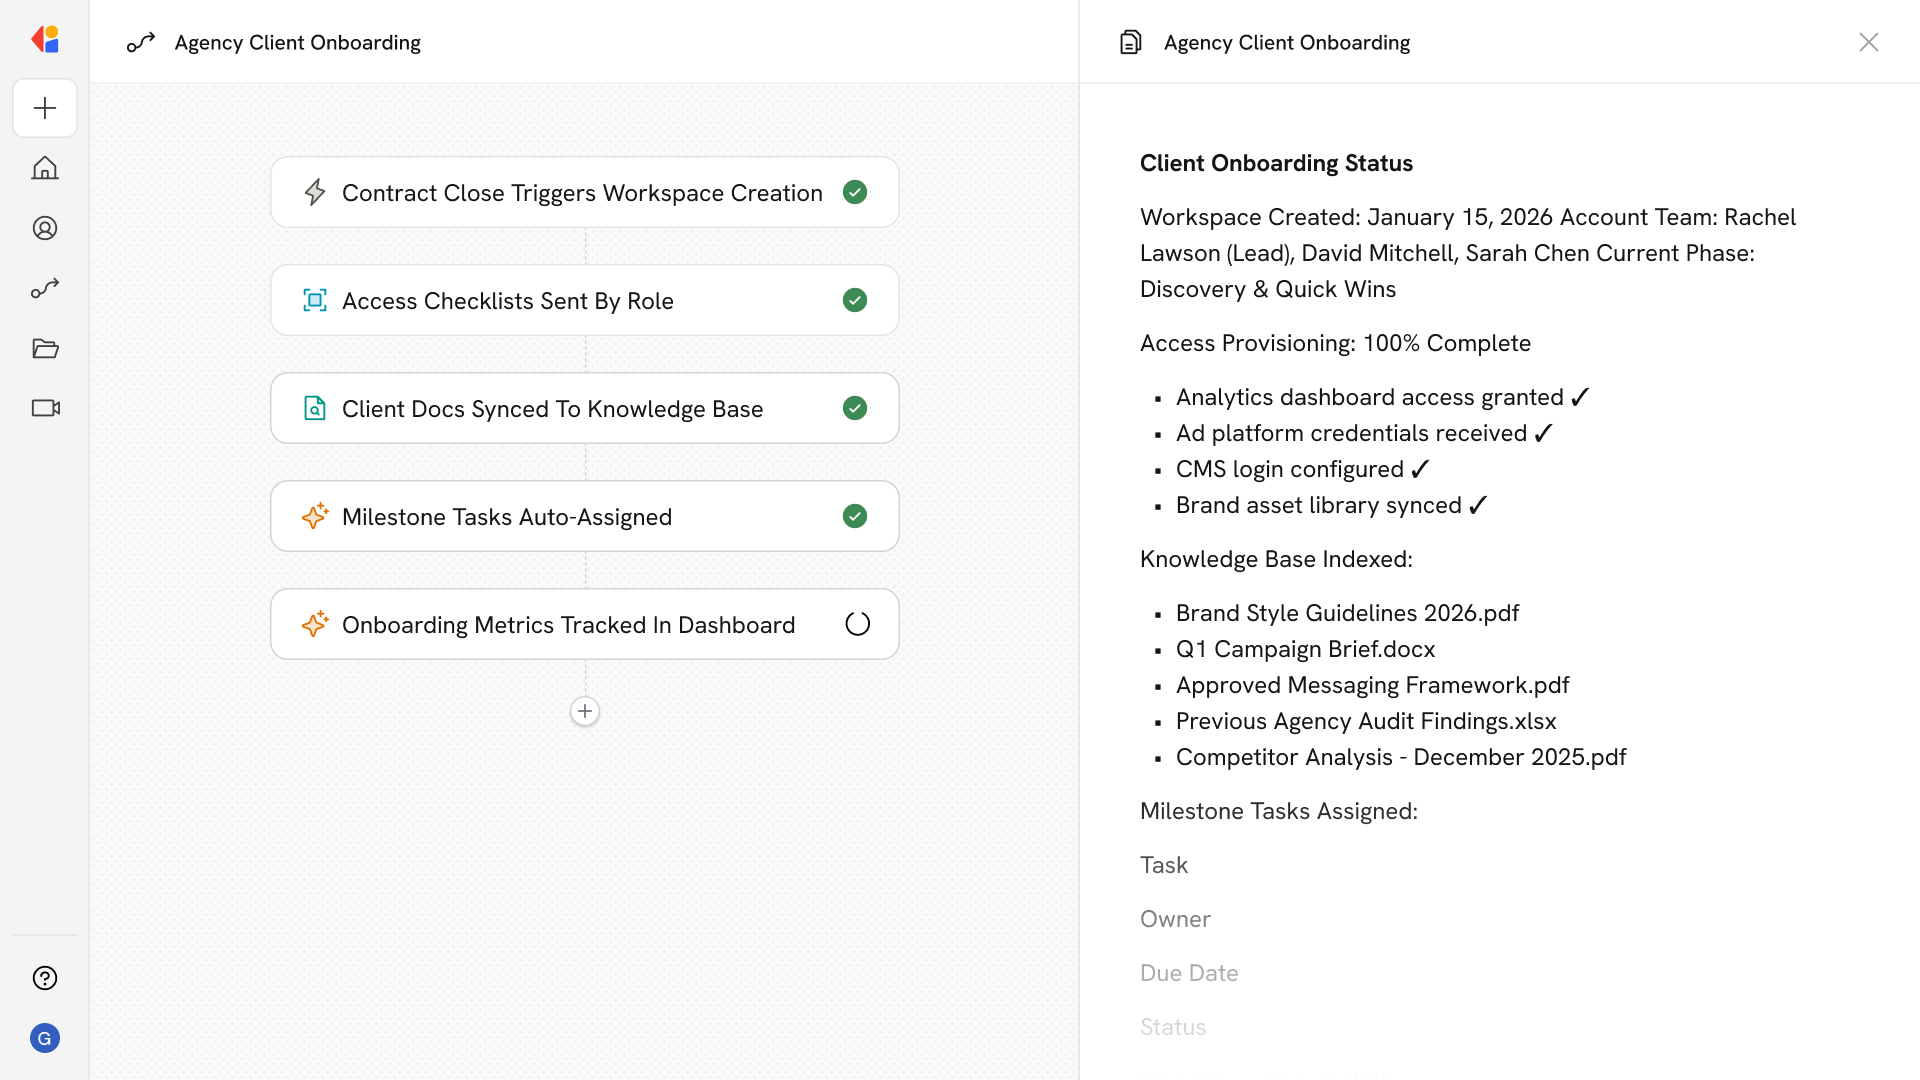Click the lightning trigger icon on Contract Close
Viewport: 1920px width, 1080px height.
coord(315,192)
